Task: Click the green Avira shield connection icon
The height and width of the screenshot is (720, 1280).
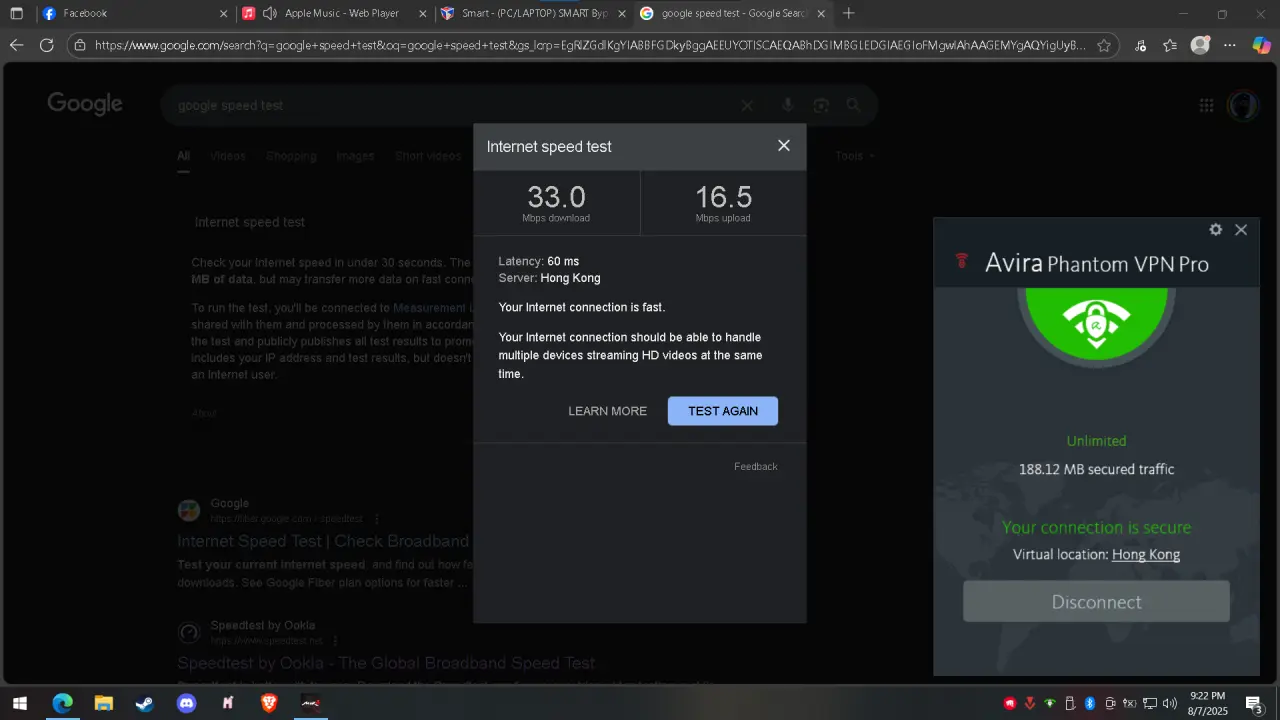Action: coord(1096,325)
